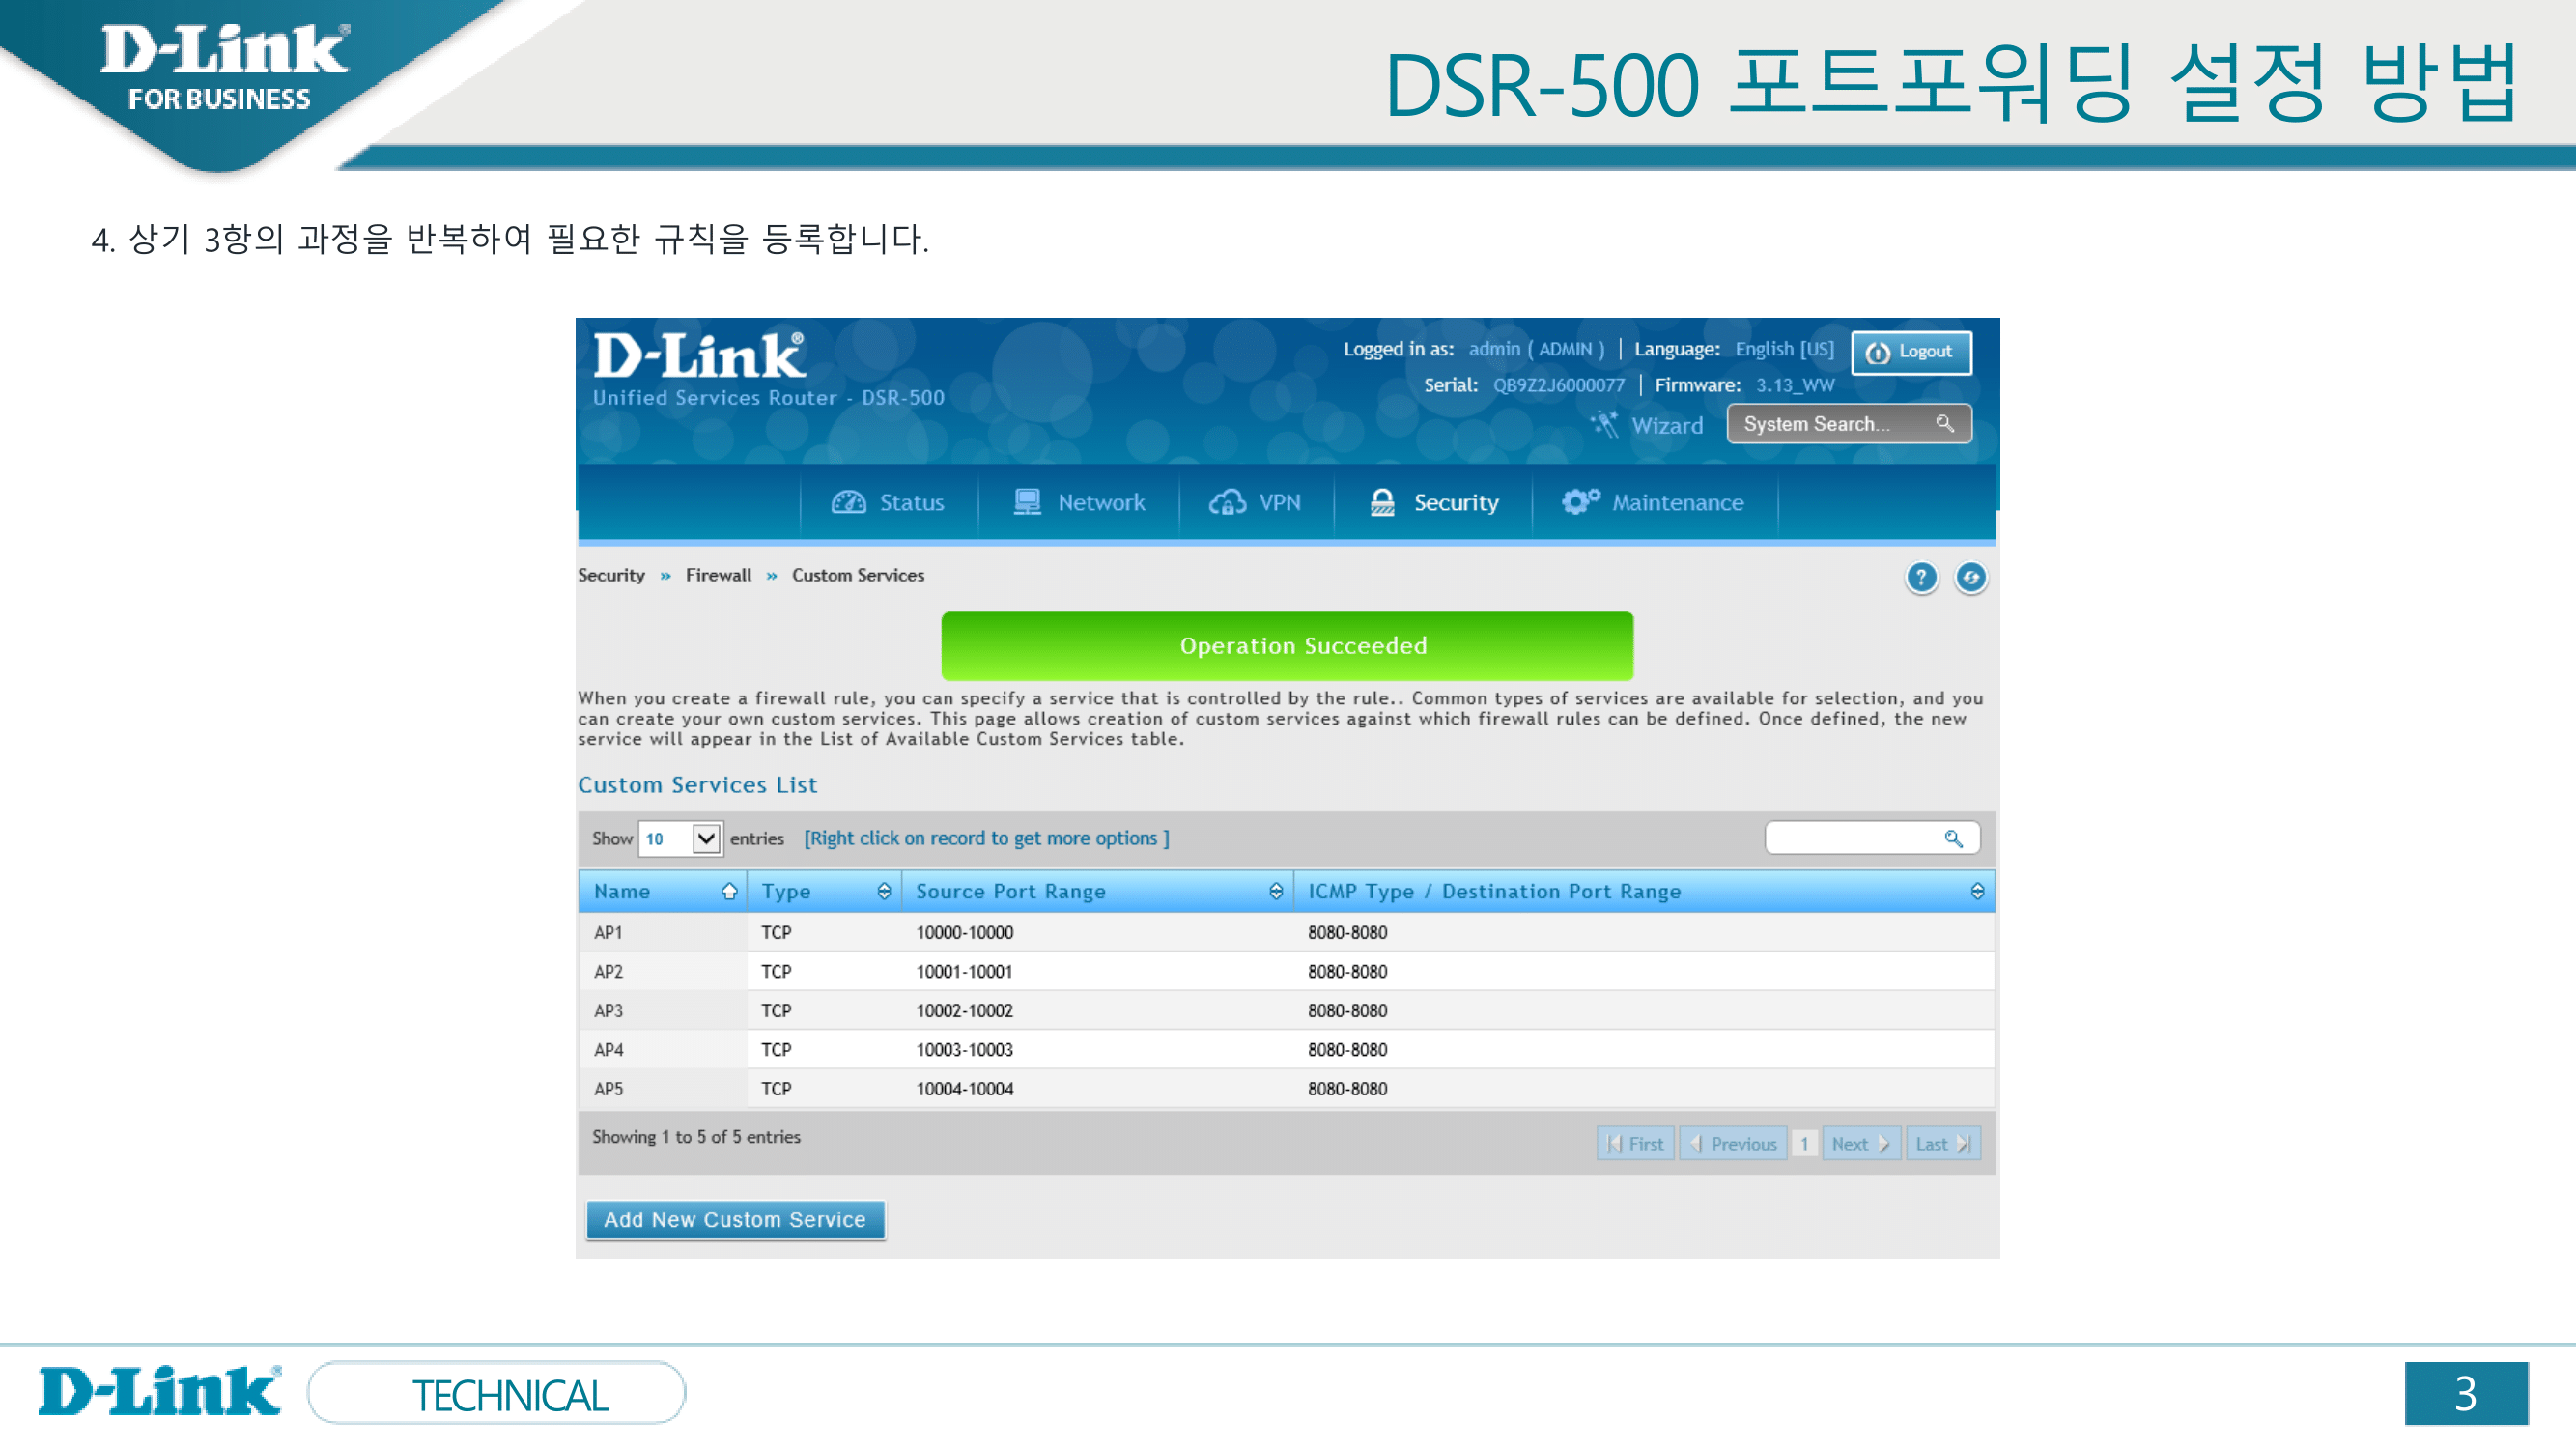Click Firewall breadcrumb
This screenshot has height=1449, width=2576.
tap(718, 575)
